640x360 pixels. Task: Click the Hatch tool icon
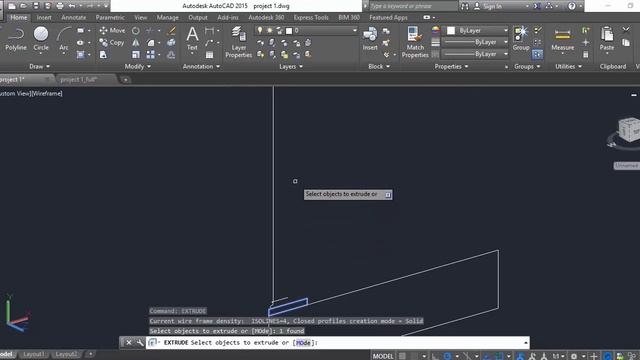80,55
